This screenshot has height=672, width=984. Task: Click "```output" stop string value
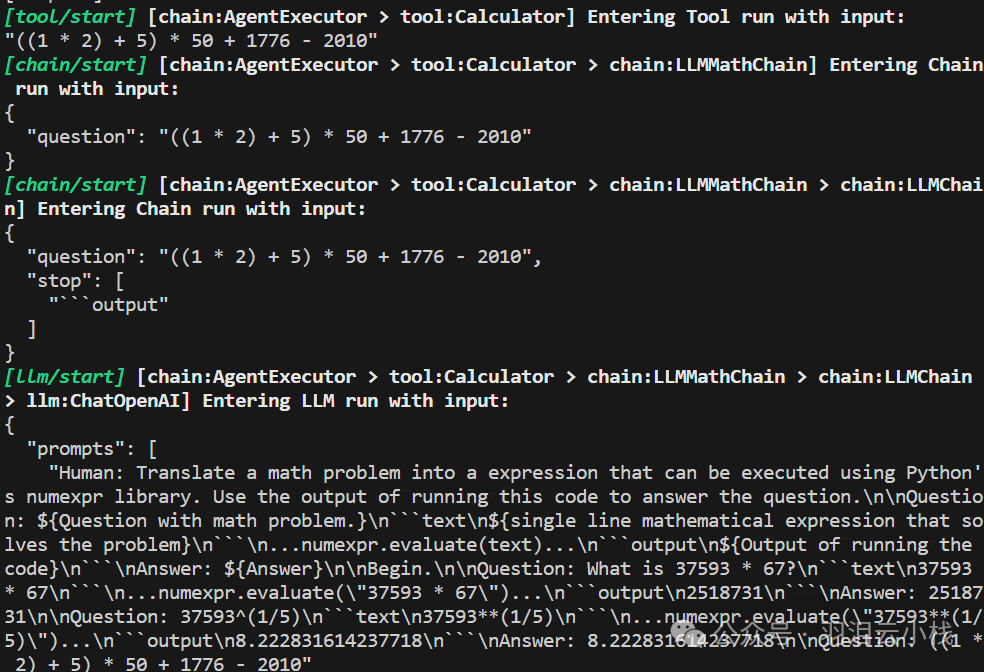[x=109, y=305]
